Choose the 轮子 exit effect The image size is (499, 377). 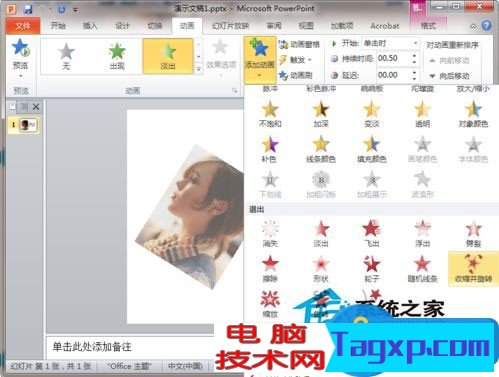[372, 269]
